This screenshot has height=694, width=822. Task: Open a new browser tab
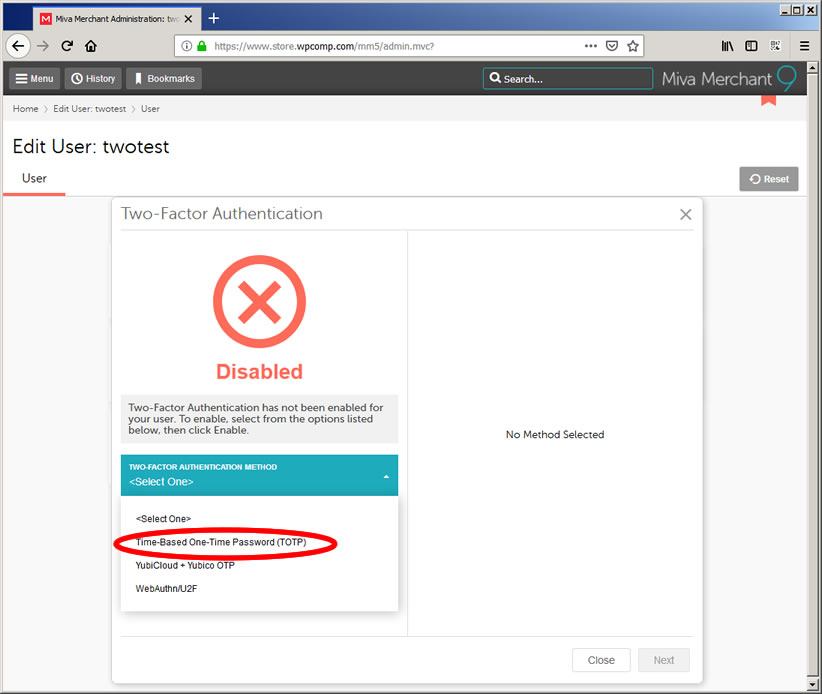pos(214,18)
